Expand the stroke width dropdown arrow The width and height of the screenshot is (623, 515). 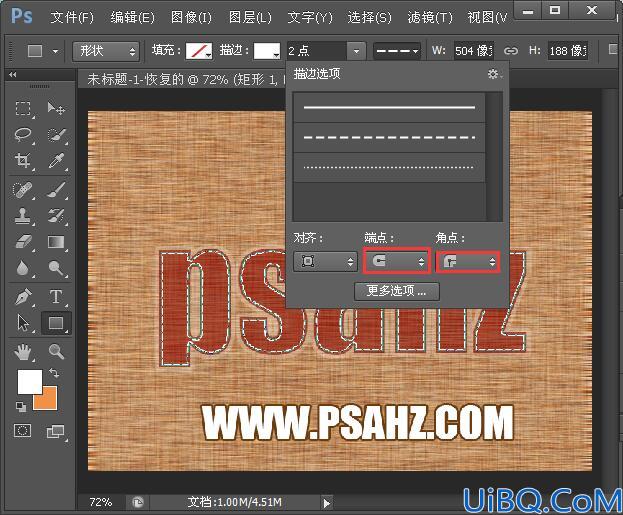(x=356, y=51)
